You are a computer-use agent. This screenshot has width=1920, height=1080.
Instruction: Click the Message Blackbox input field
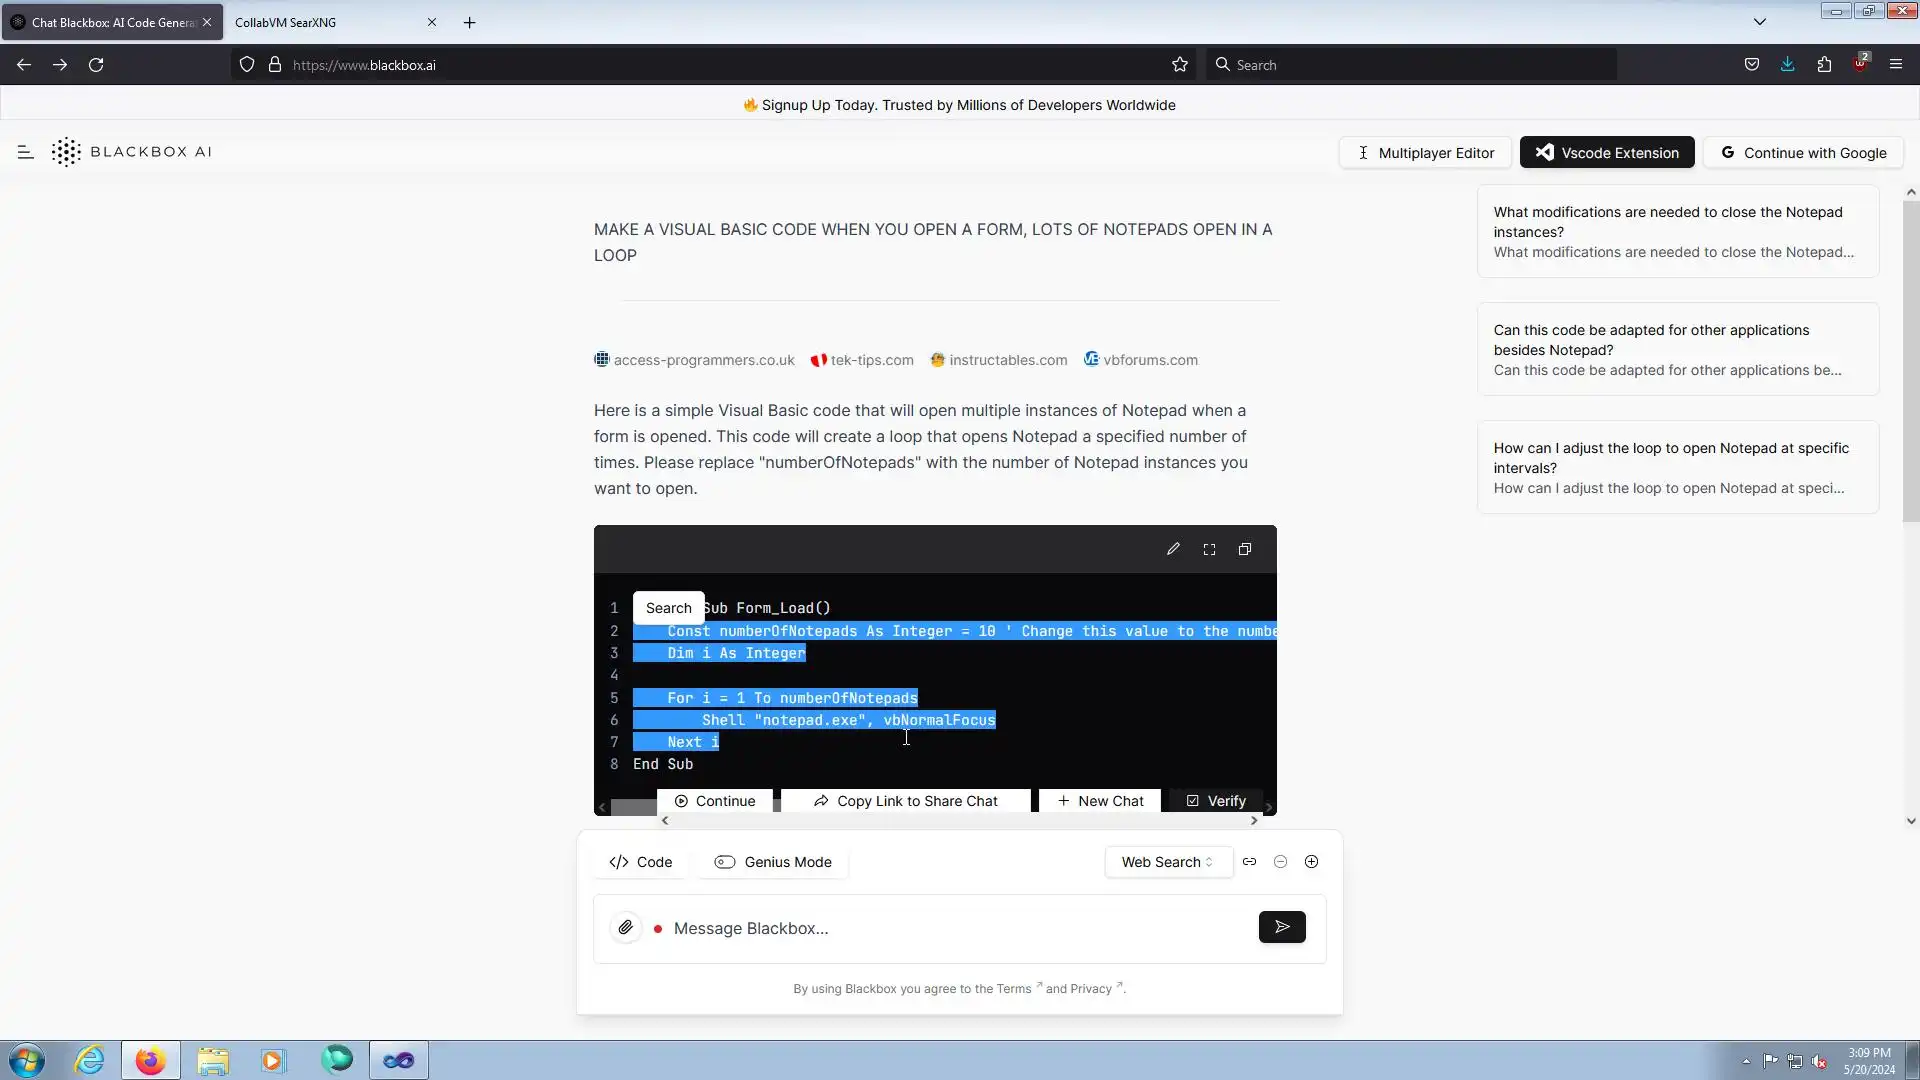tap(950, 928)
